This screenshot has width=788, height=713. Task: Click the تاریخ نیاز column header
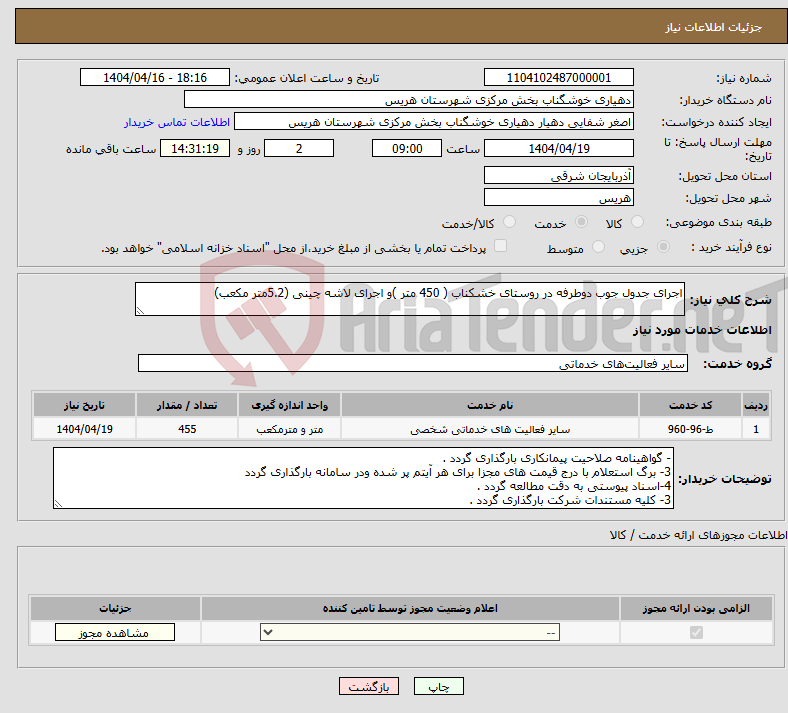tap(84, 405)
